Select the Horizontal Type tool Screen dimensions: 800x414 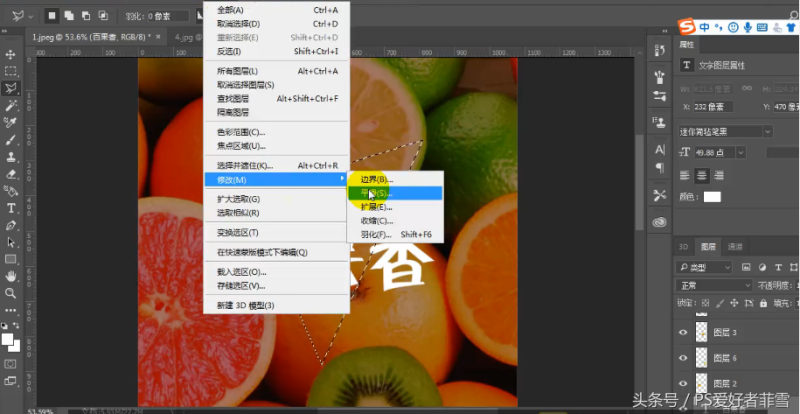pyautogui.click(x=10, y=208)
